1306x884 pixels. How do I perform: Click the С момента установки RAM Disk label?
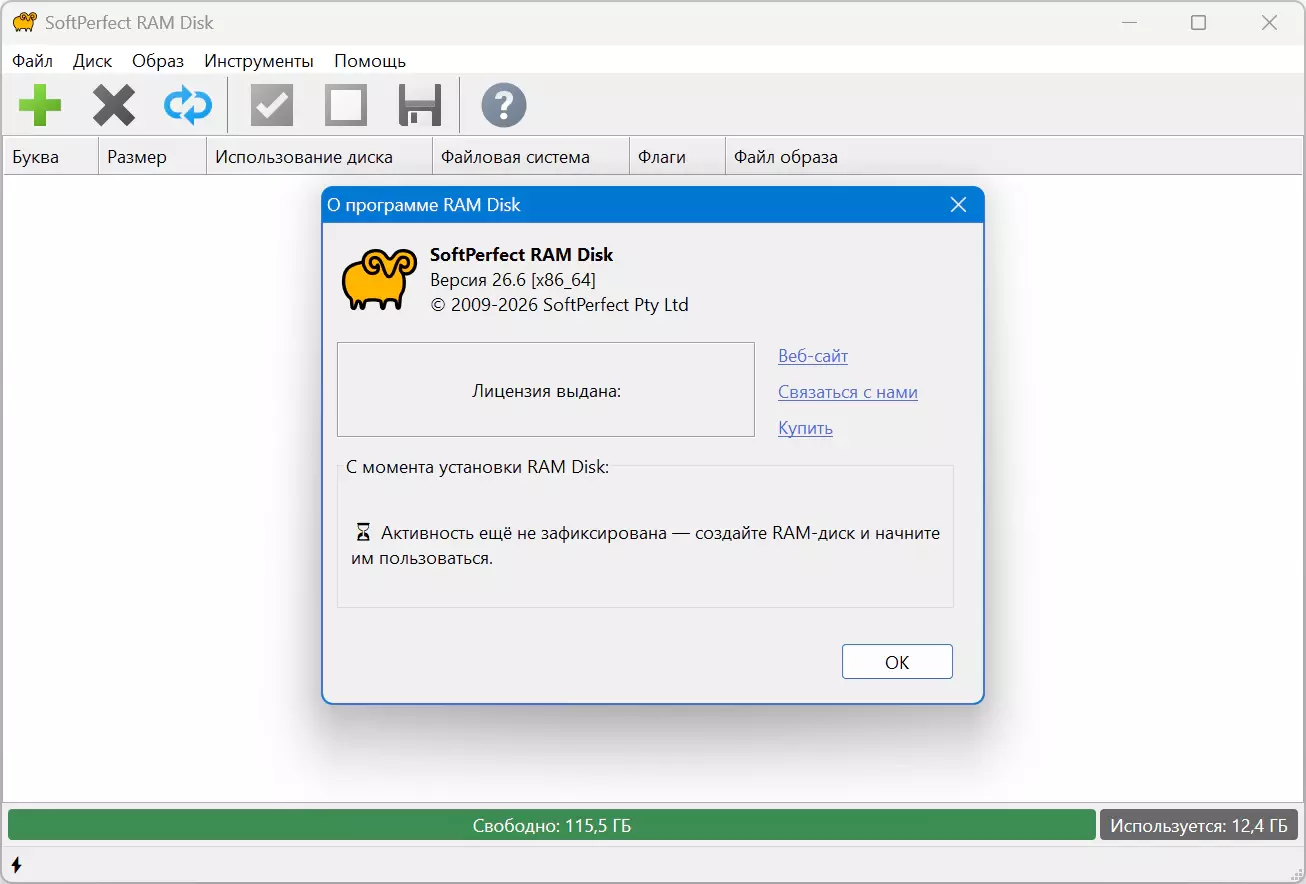[x=477, y=467]
